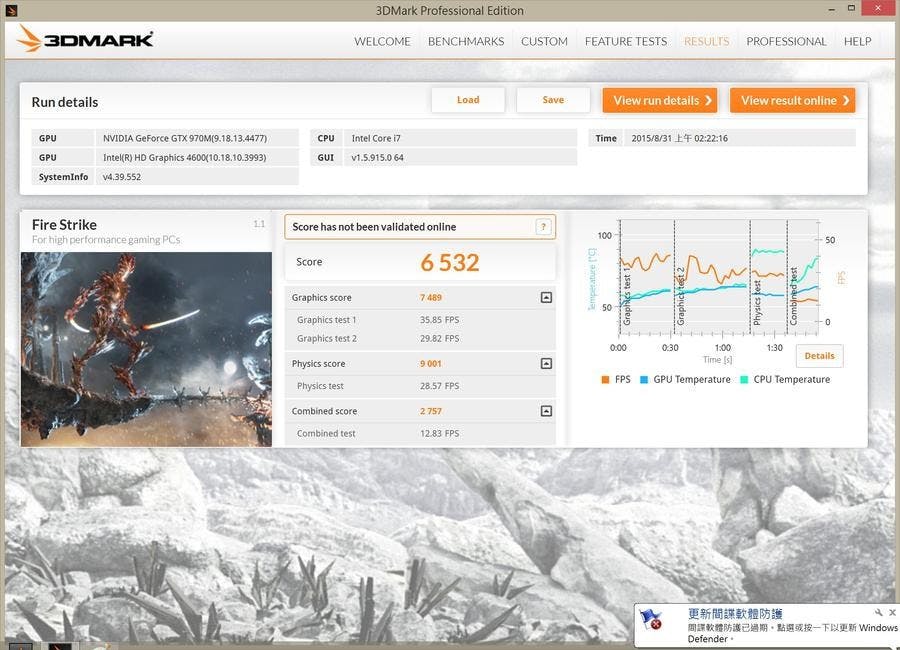Click the 3DMark icon in the title bar
Image resolution: width=900 pixels, height=650 pixels.
pos(10,10)
